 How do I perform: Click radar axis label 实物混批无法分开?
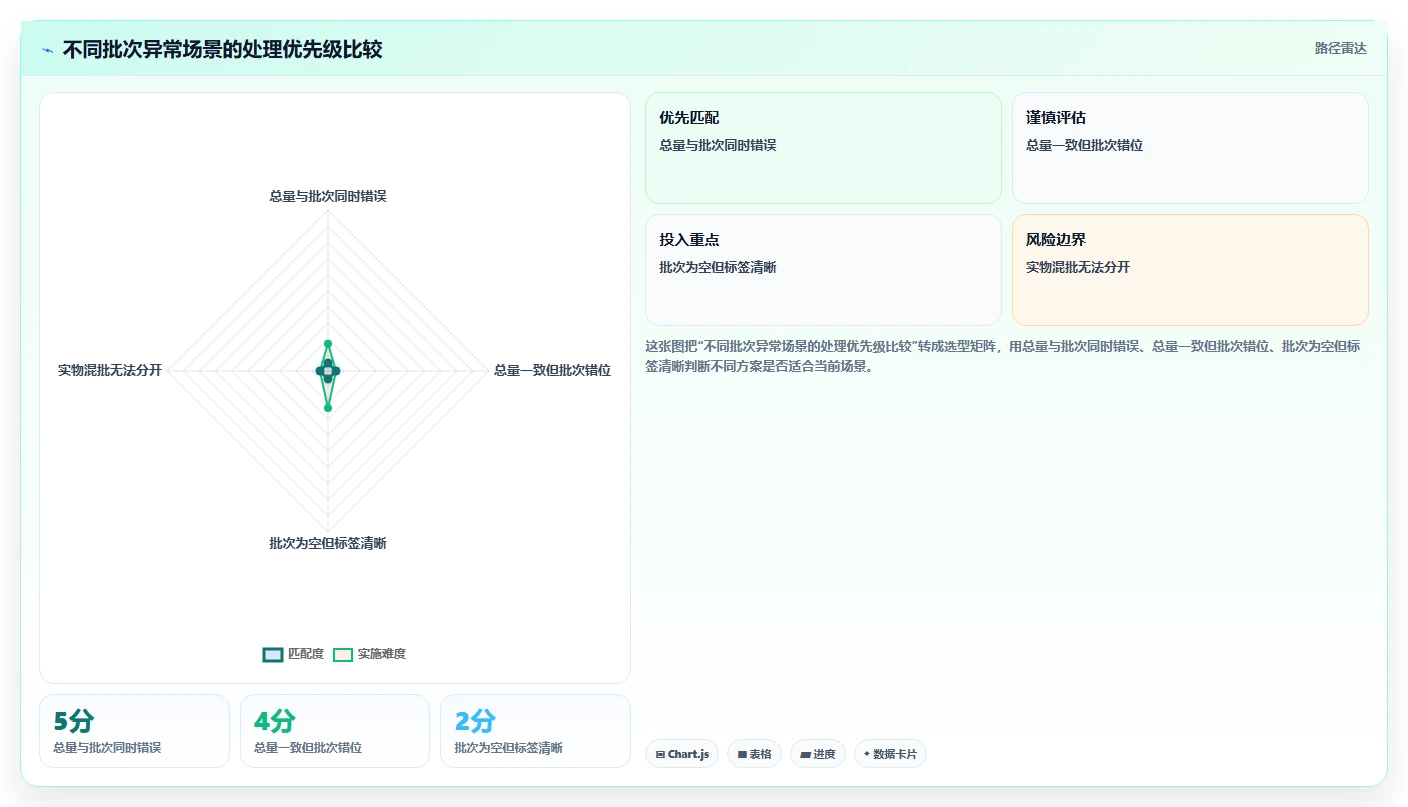(x=110, y=370)
